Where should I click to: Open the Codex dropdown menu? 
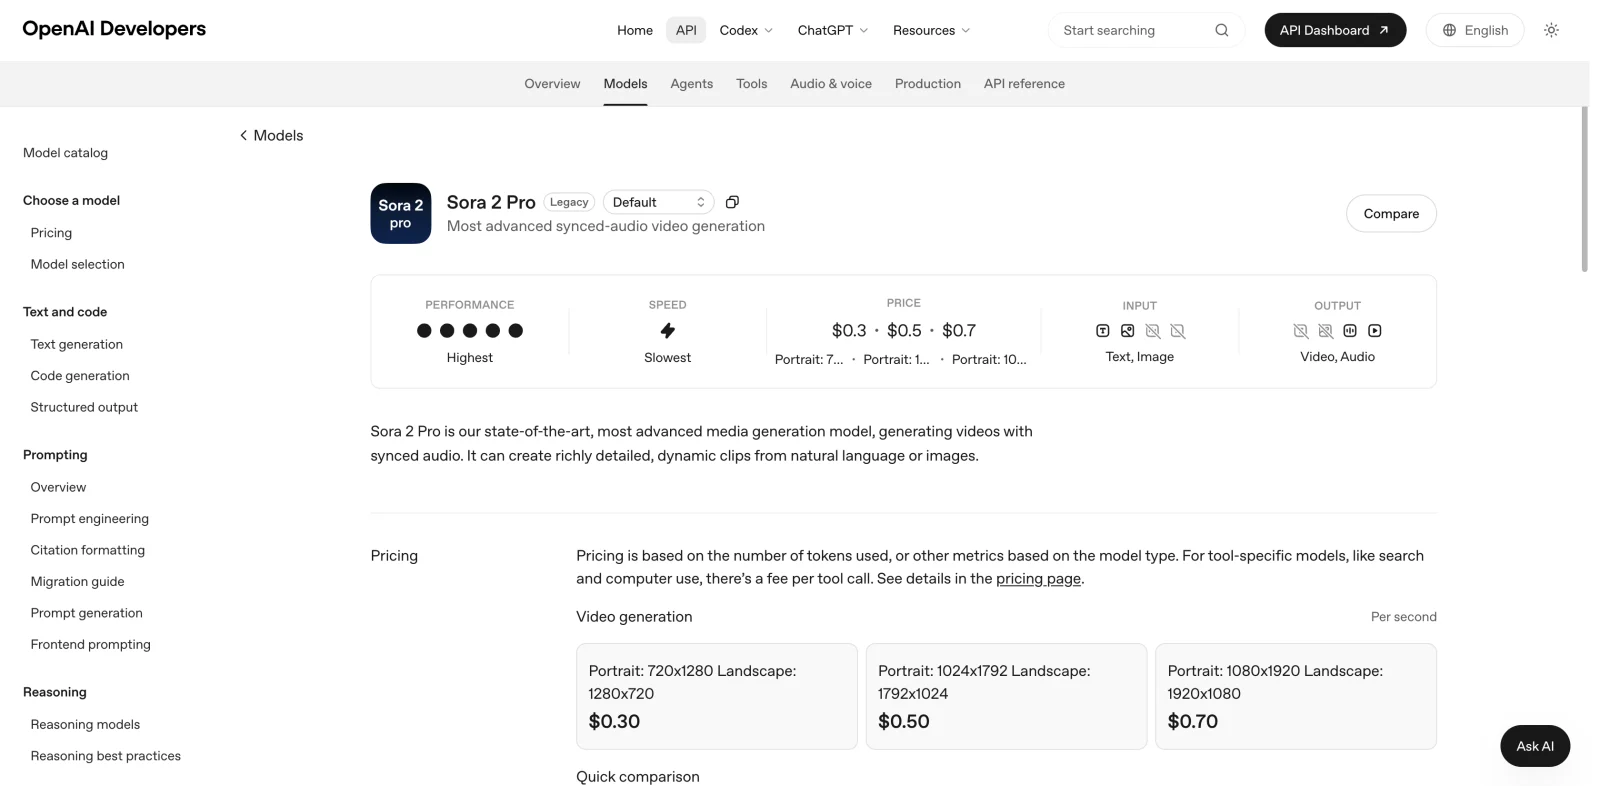coord(746,30)
